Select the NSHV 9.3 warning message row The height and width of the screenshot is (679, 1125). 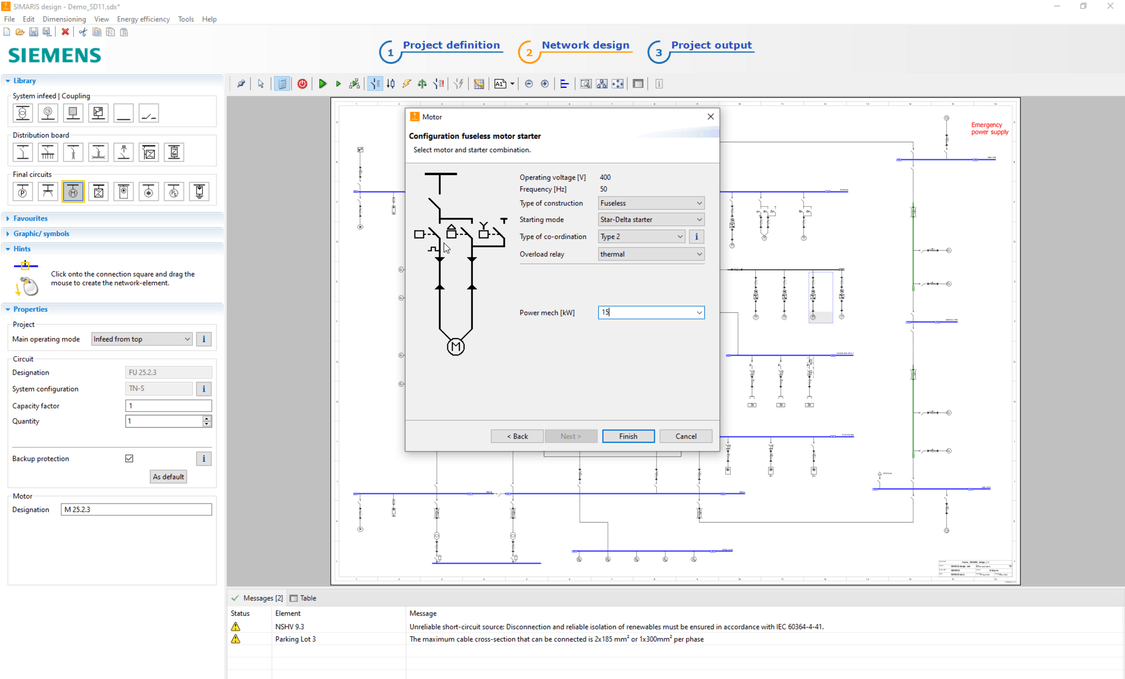(674, 627)
